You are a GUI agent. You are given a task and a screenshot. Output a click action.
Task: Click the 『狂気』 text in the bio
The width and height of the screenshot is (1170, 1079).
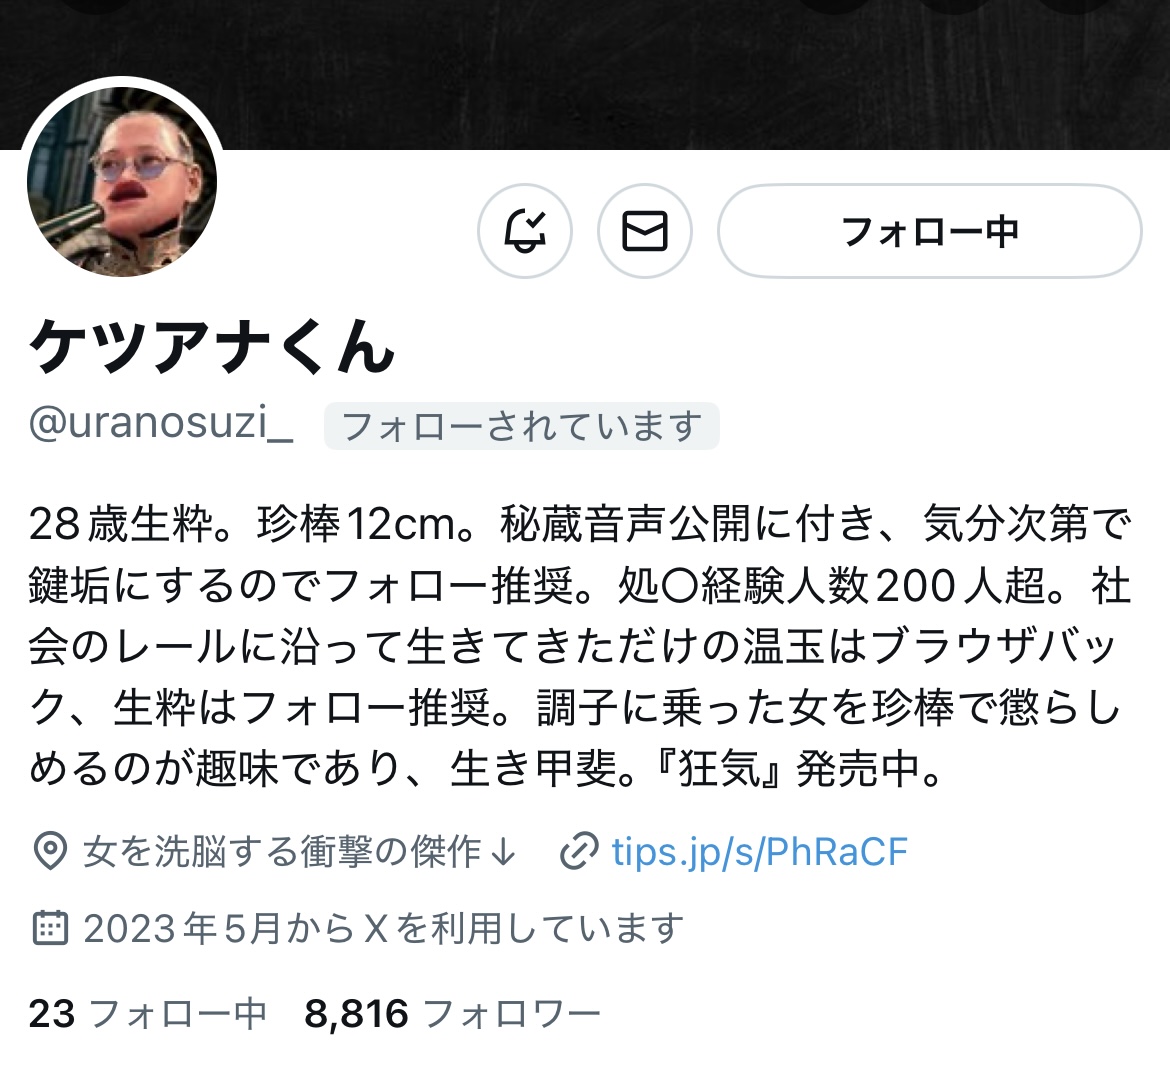pyautogui.click(x=718, y=768)
